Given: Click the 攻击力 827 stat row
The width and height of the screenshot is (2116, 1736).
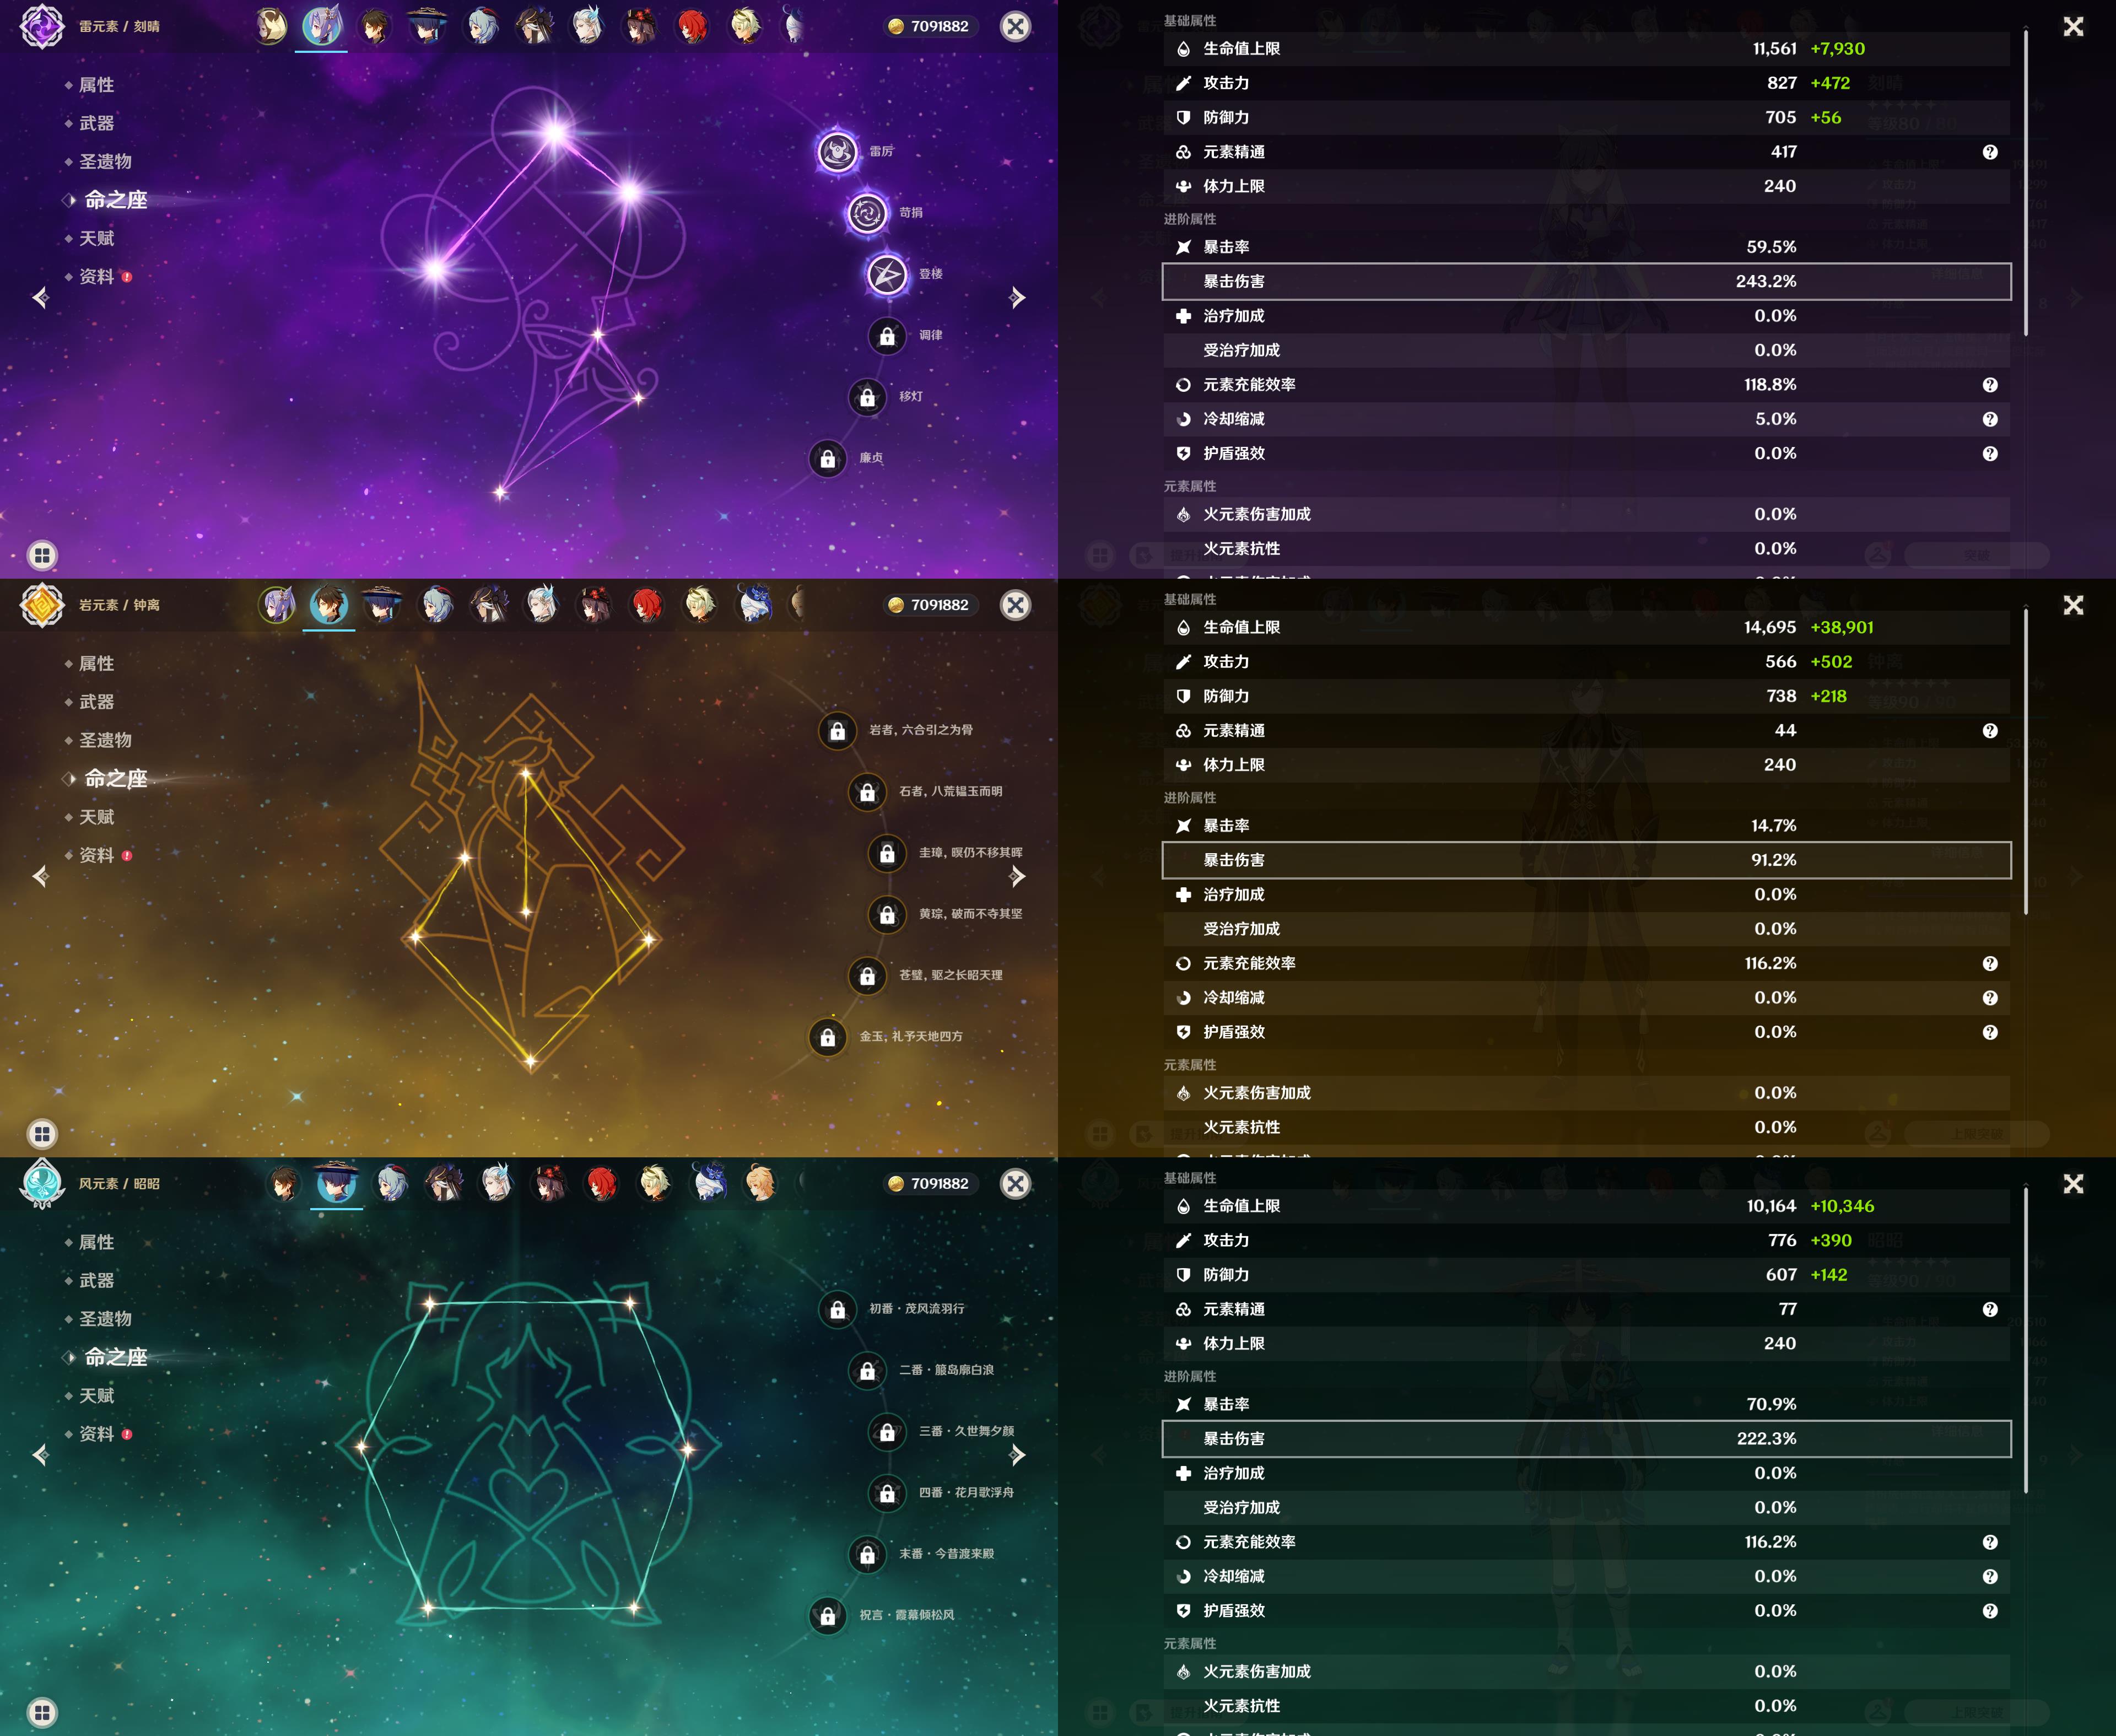Looking at the screenshot, I should click(1586, 83).
